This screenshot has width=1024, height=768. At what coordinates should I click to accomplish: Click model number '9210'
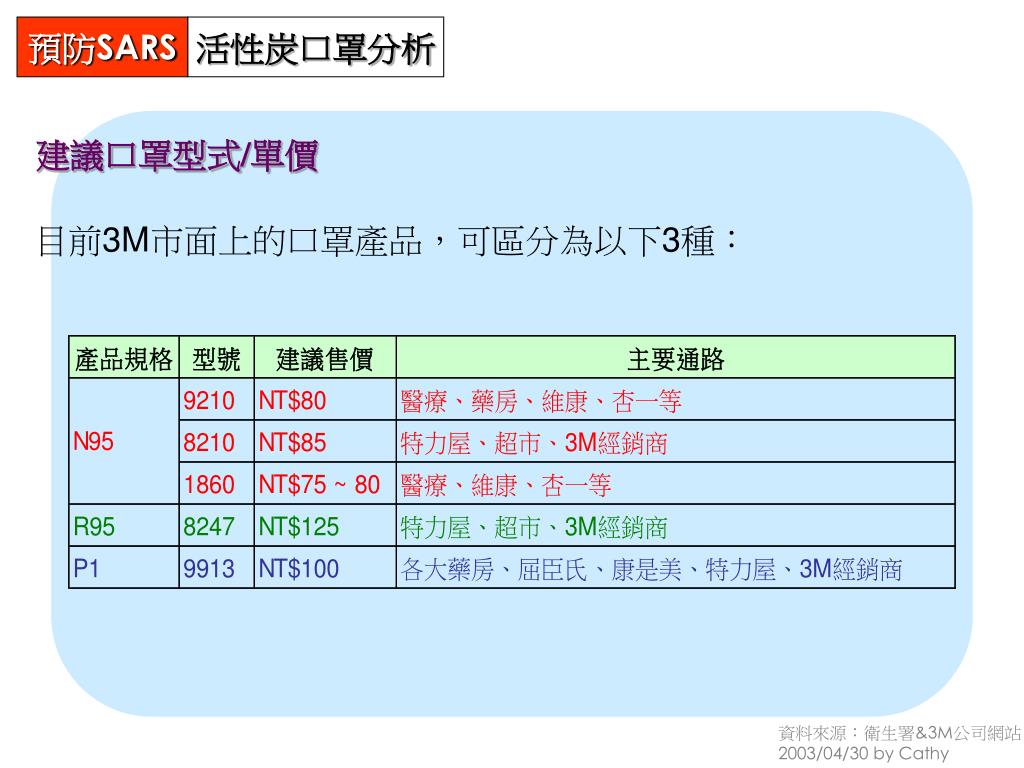209,400
